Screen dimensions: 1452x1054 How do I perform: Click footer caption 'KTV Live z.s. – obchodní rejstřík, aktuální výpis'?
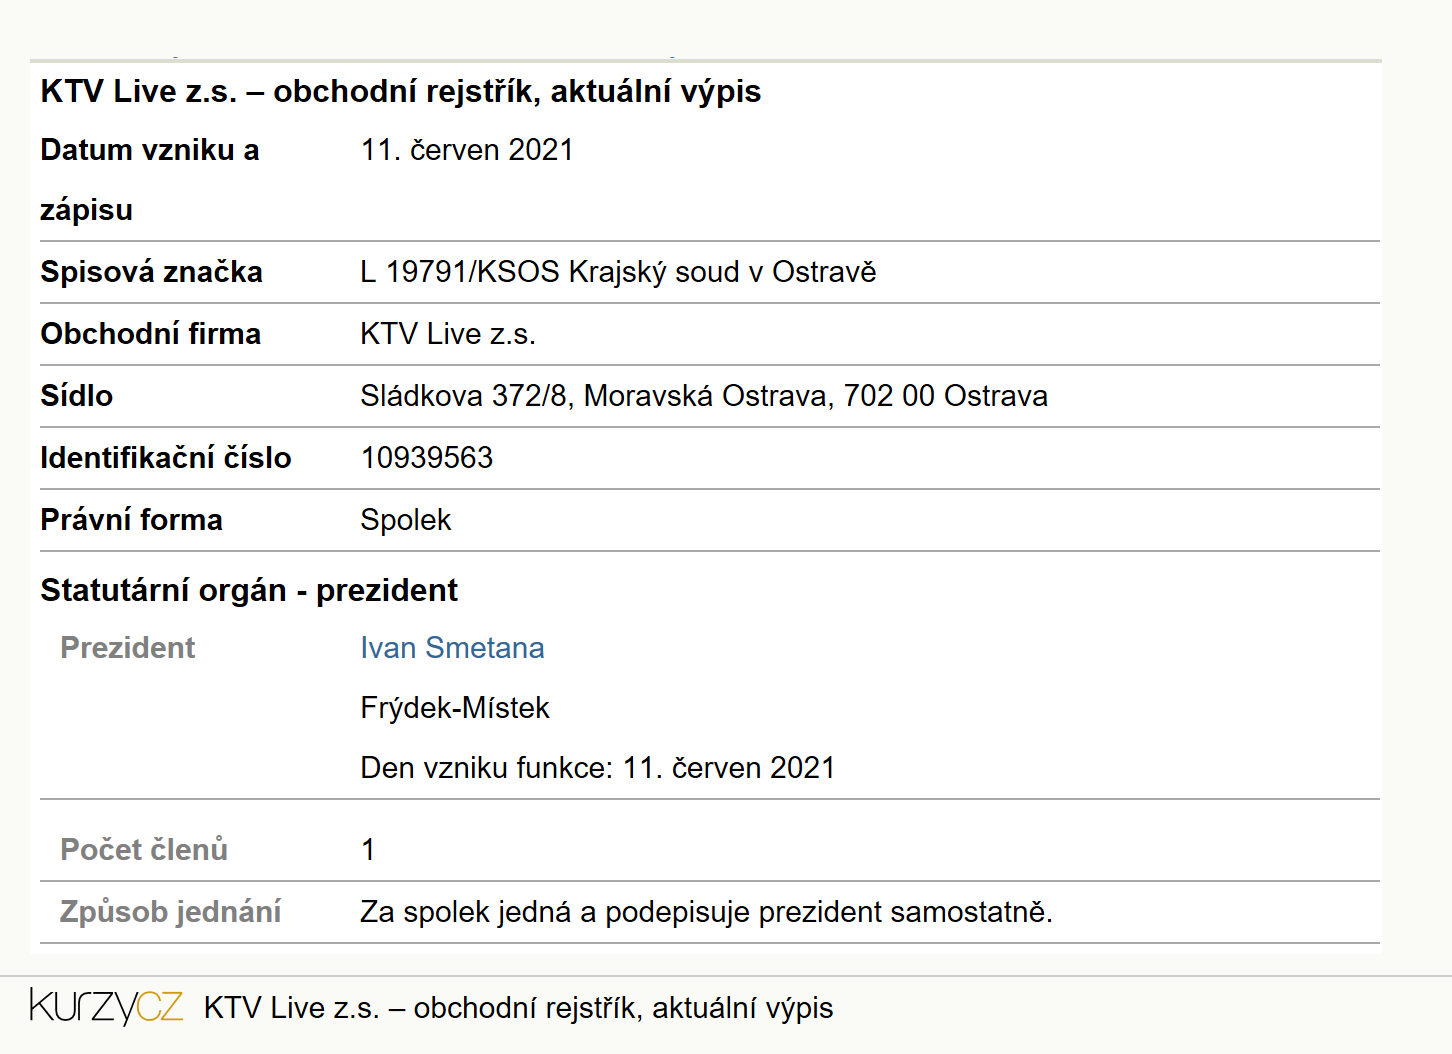coord(518,1008)
